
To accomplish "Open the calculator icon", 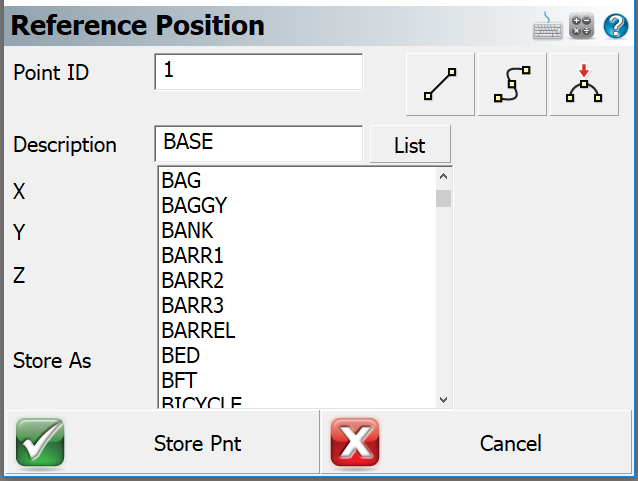I will [x=581, y=26].
